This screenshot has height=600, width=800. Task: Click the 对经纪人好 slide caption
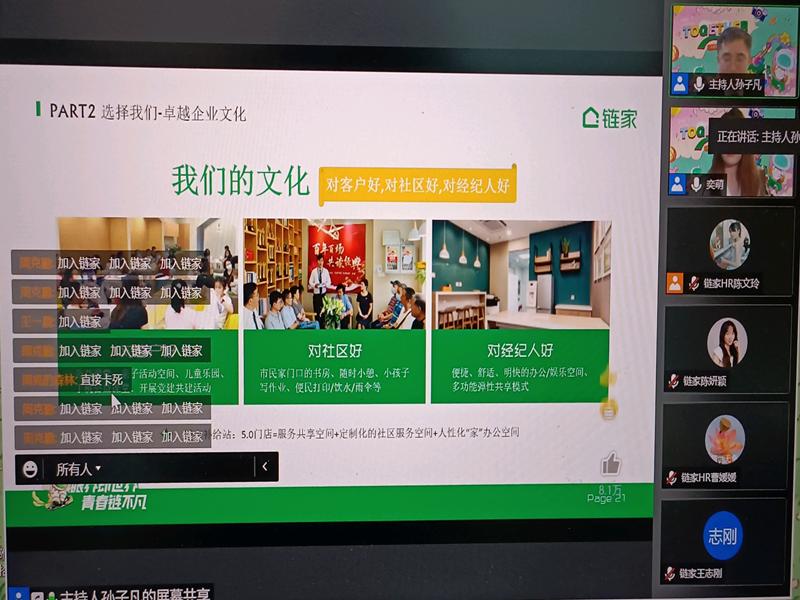point(519,350)
